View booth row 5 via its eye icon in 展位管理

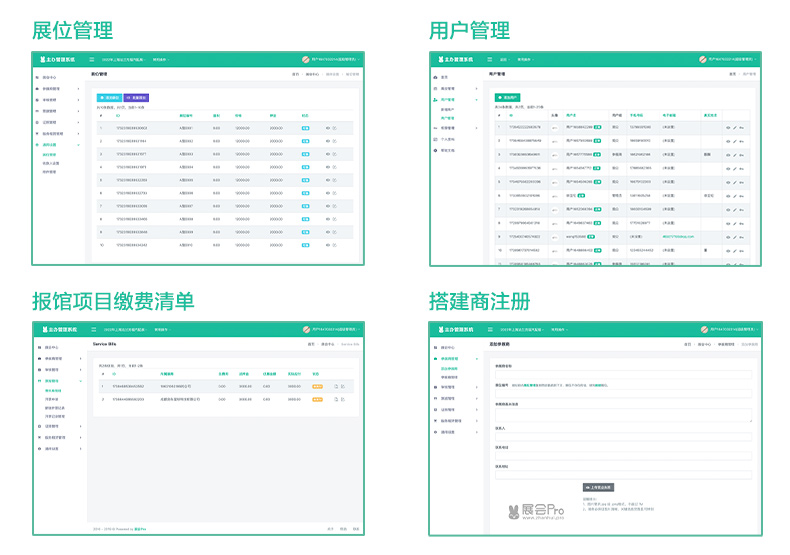point(328,180)
